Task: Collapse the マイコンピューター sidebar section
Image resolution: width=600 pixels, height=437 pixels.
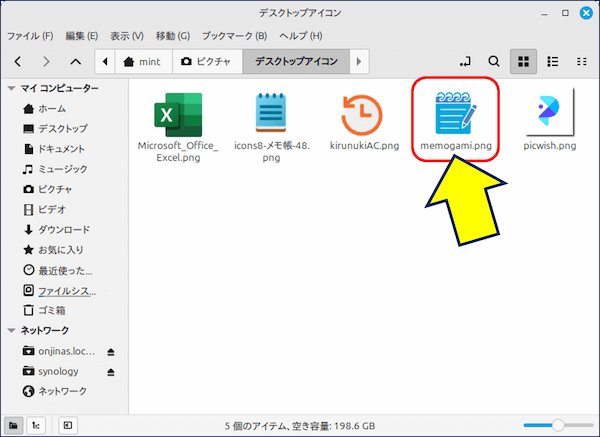Action: [x=11, y=89]
